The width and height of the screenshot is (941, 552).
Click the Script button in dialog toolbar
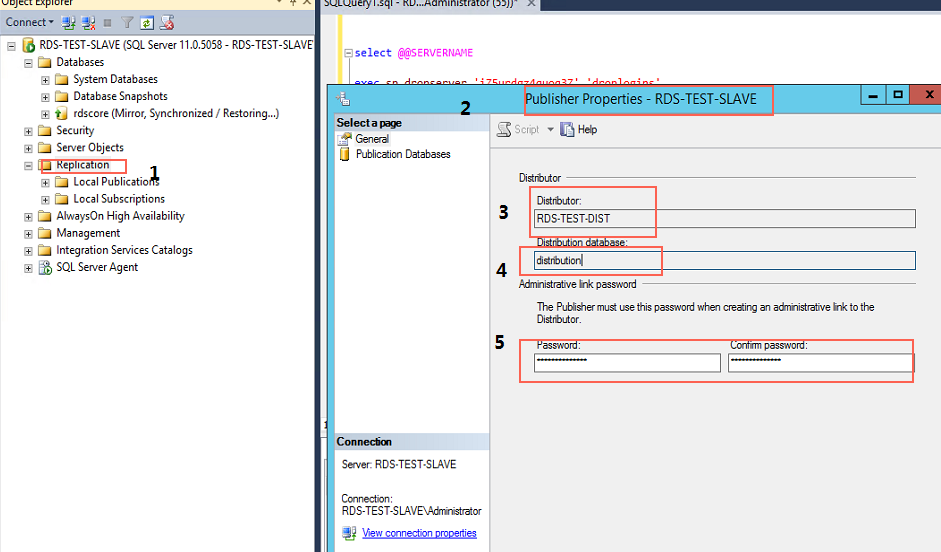pyautogui.click(x=519, y=130)
